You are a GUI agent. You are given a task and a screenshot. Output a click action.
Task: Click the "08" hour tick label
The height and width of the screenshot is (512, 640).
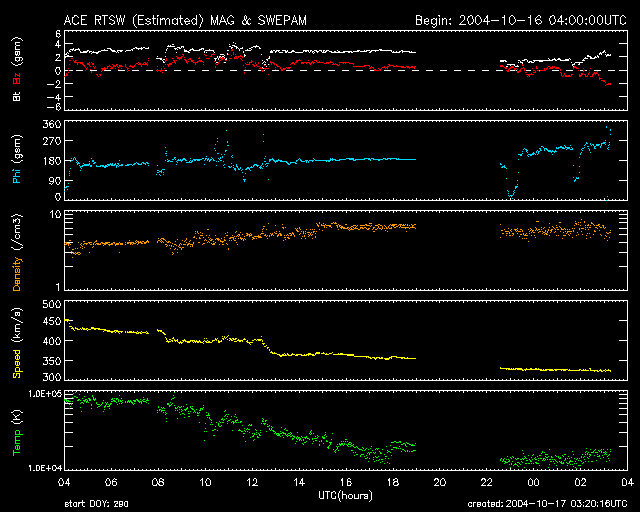point(158,482)
